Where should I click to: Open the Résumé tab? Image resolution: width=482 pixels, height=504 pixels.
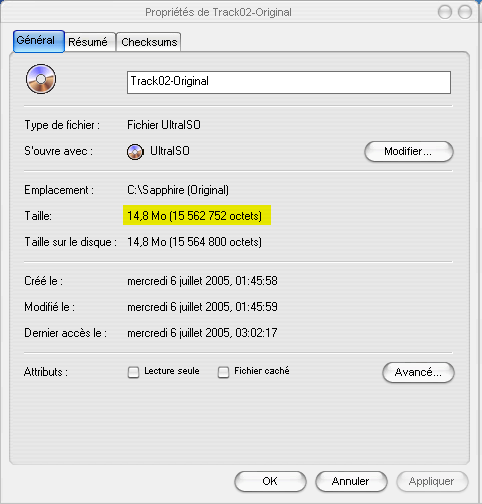coord(90,42)
